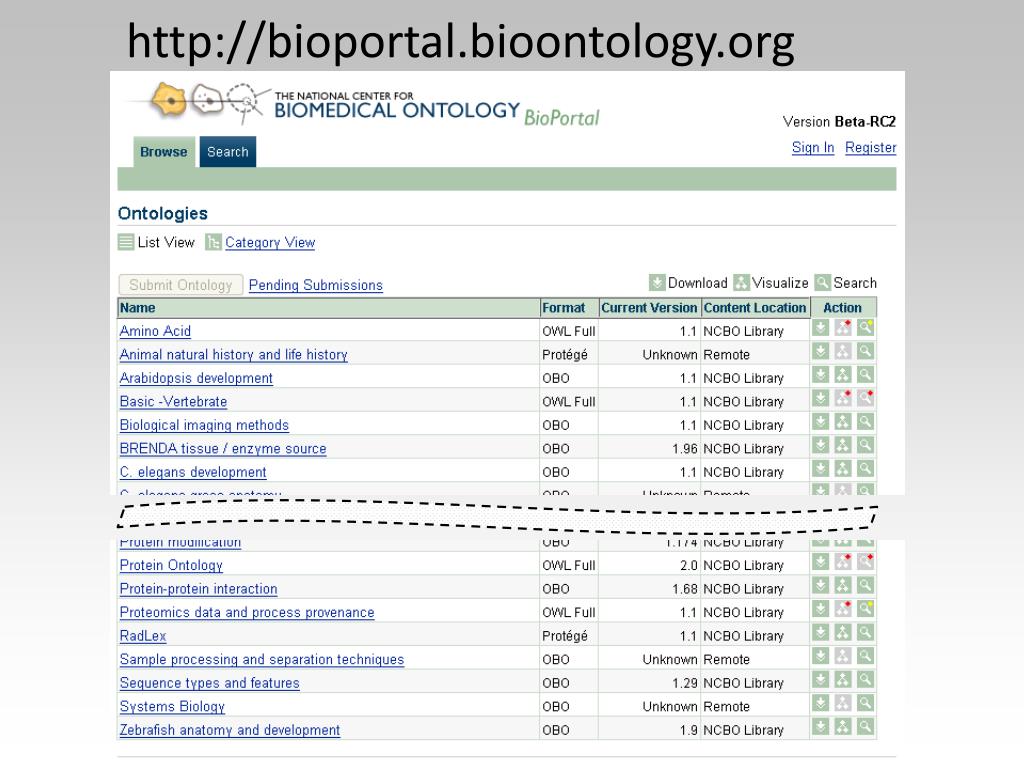Viewport: 1024px width, 768px height.
Task: Visualize Biological imaging methods ontology
Action: coord(843,422)
